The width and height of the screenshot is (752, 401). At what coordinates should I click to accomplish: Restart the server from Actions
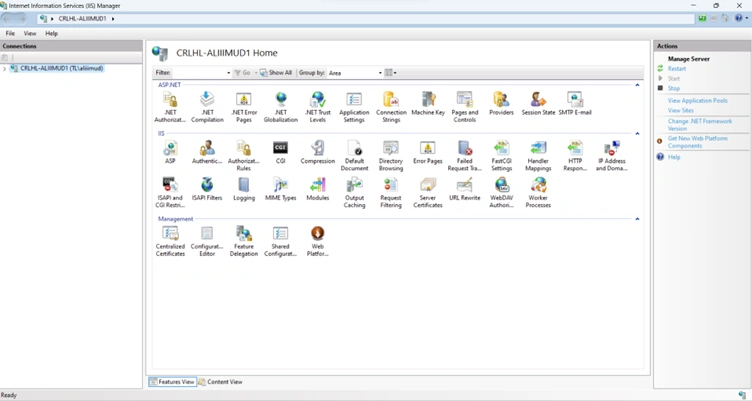coord(677,69)
